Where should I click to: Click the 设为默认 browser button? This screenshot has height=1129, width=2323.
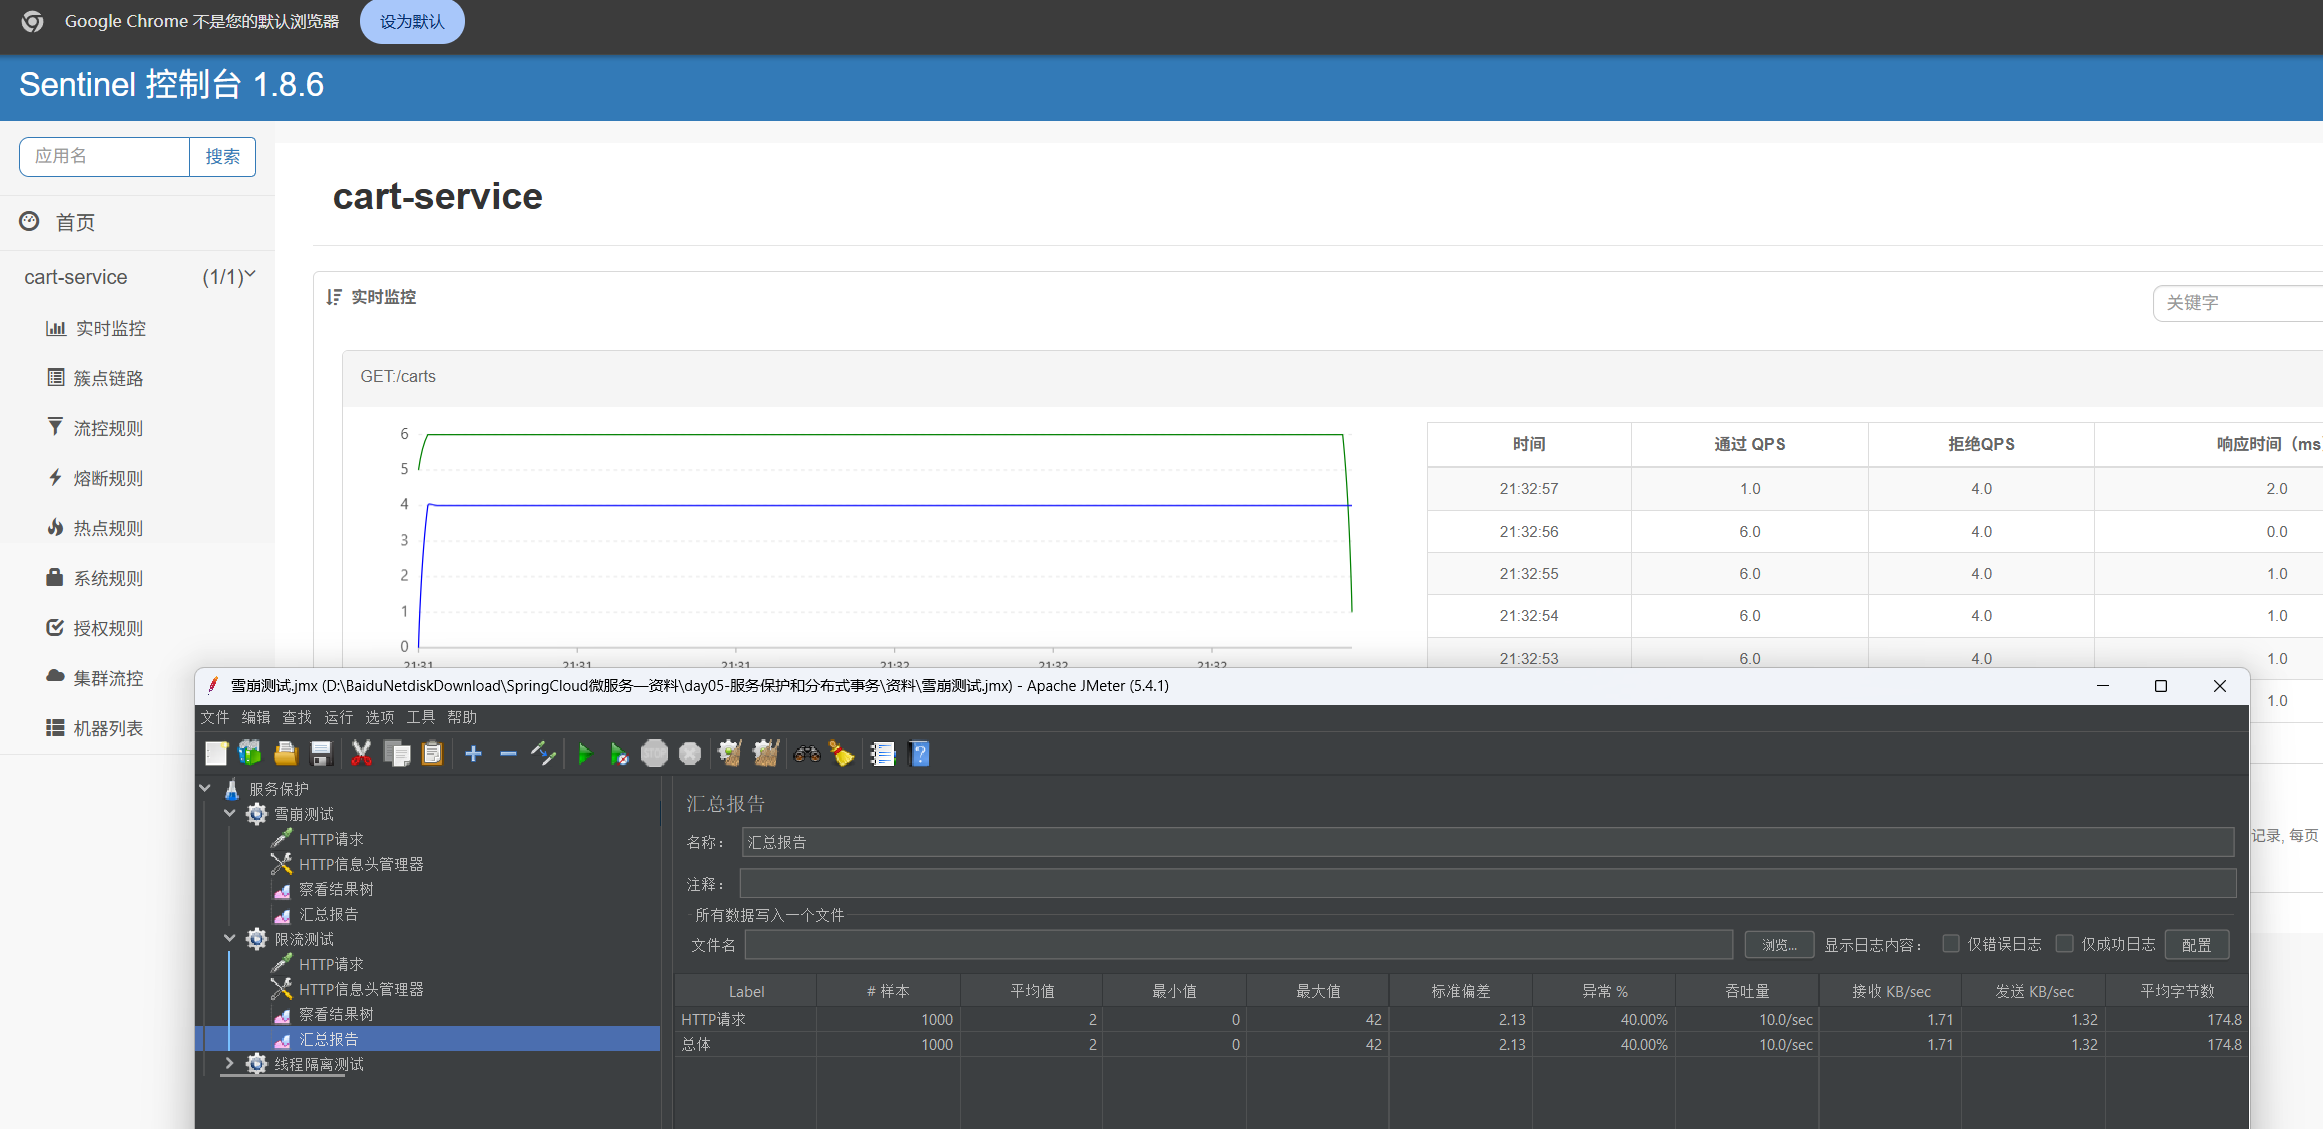(412, 21)
